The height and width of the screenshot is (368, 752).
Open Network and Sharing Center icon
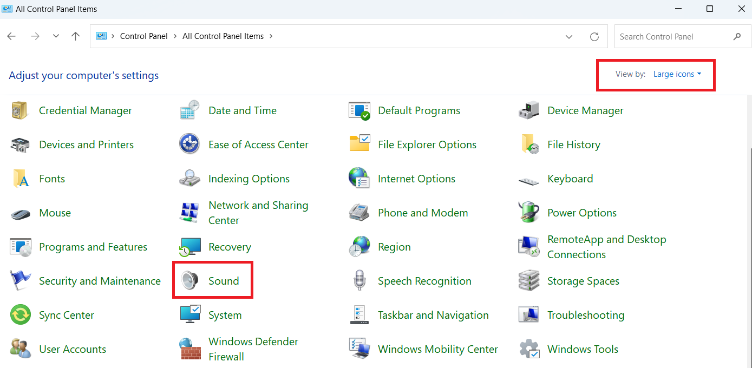pos(189,213)
